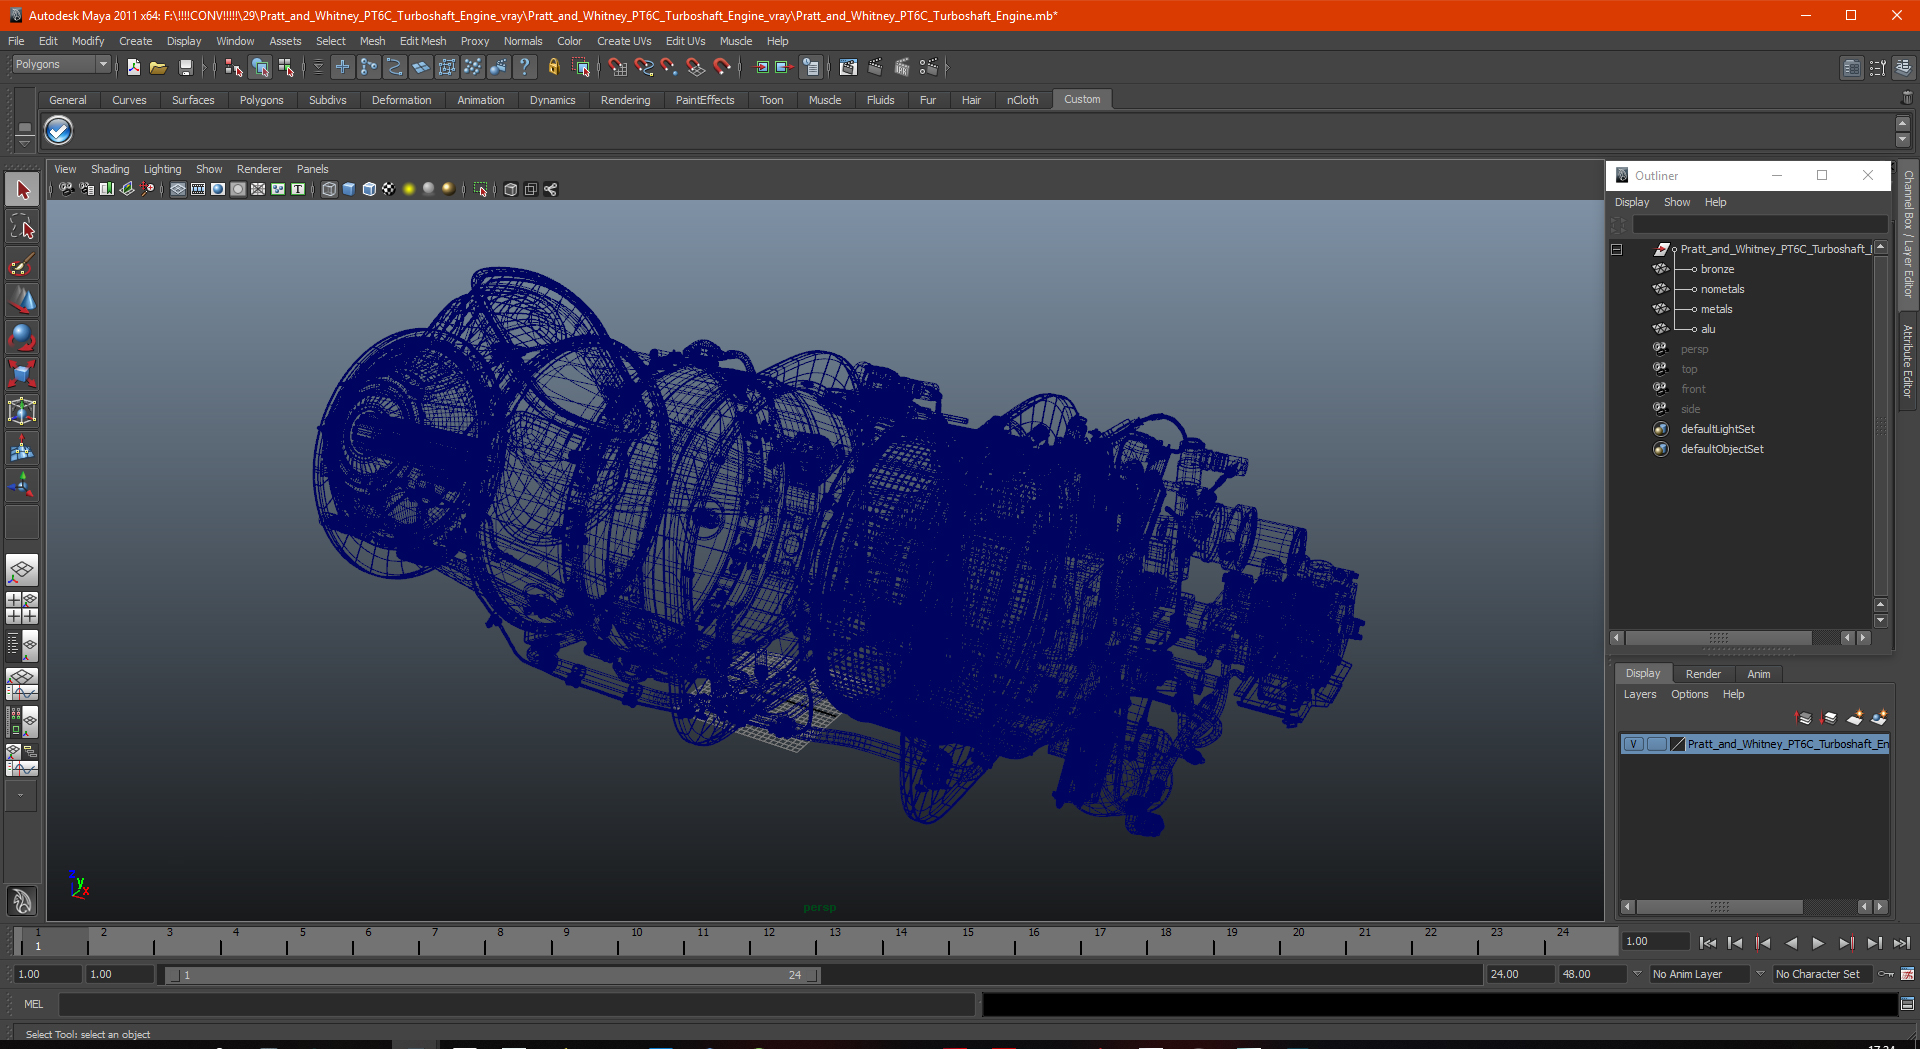
Task: Toggle Highlight Selection mode icon
Action: click(581, 67)
